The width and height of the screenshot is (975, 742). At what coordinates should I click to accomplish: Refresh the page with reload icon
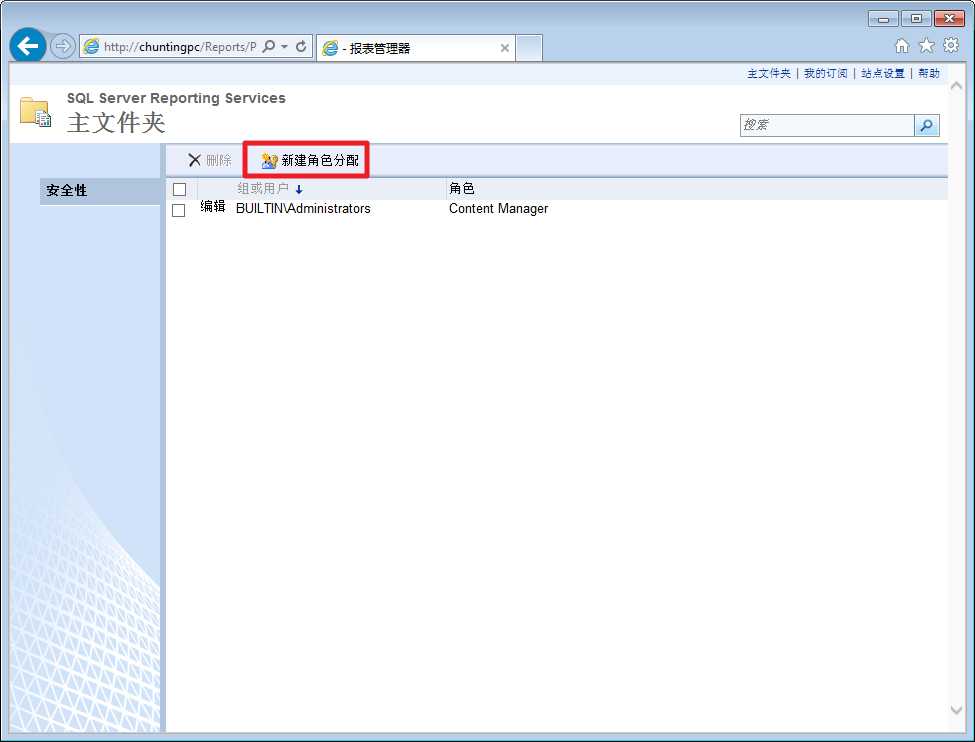pos(301,47)
